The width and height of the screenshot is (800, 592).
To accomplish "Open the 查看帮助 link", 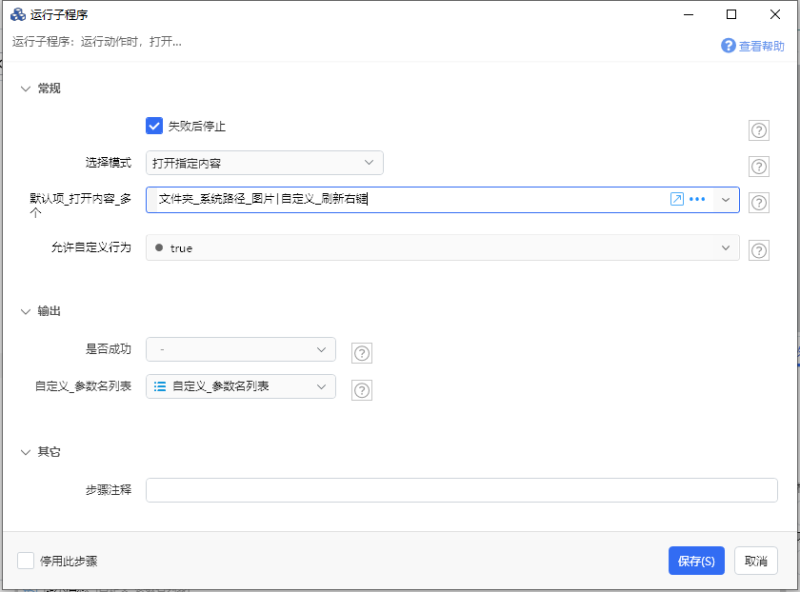I will tap(753, 46).
